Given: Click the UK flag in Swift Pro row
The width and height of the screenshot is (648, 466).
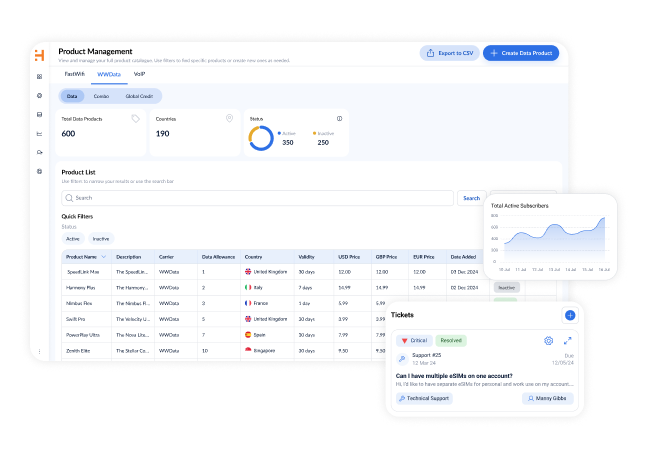Looking at the screenshot, I should click(x=248, y=319).
